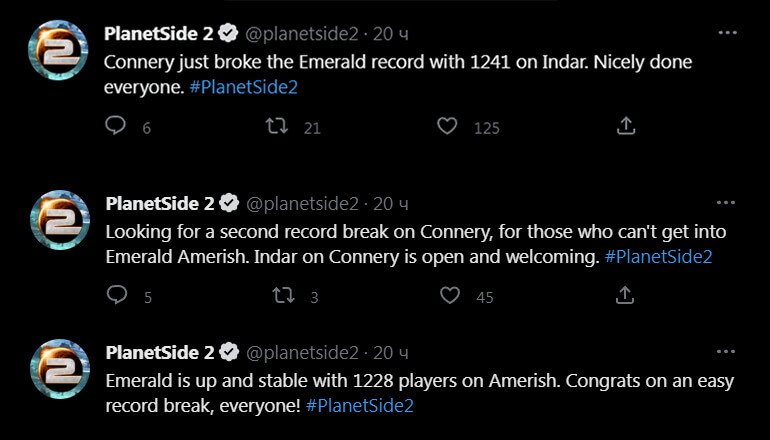Click the 20 ч timestamp on second tweet
Screen dimensions: 770x440
(x=390, y=203)
